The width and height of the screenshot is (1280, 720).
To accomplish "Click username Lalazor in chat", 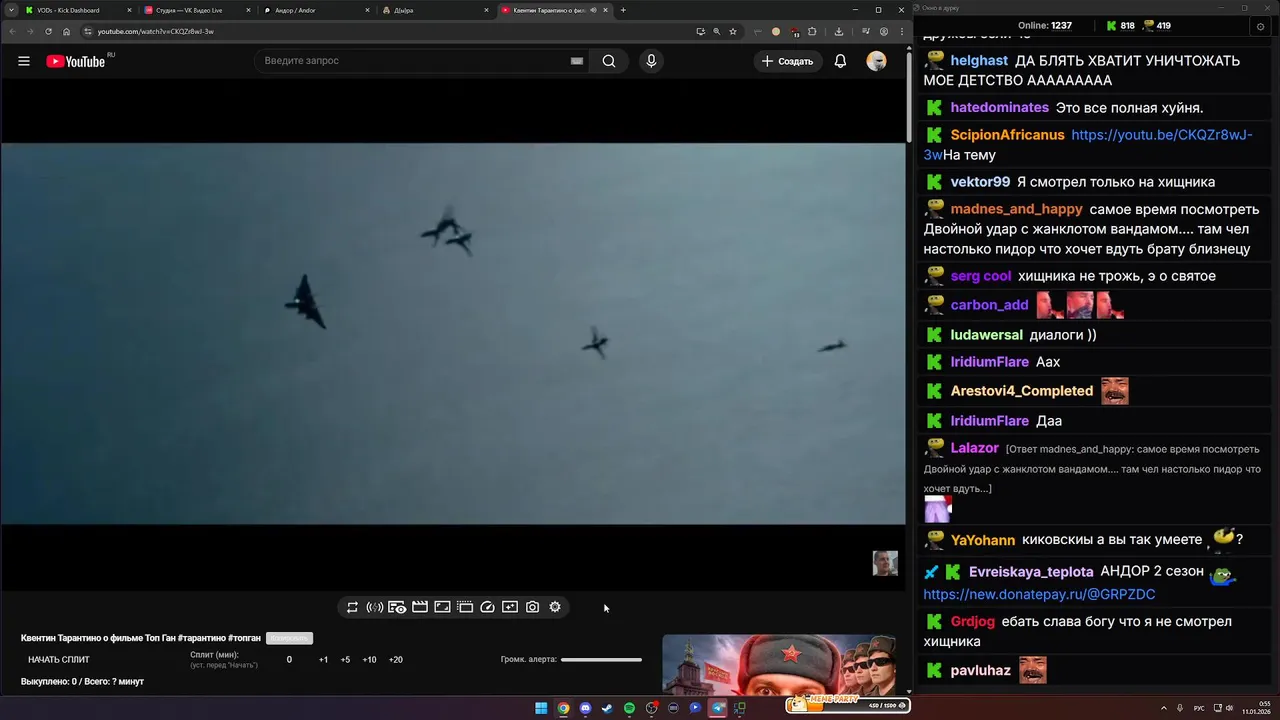I will click(974, 448).
